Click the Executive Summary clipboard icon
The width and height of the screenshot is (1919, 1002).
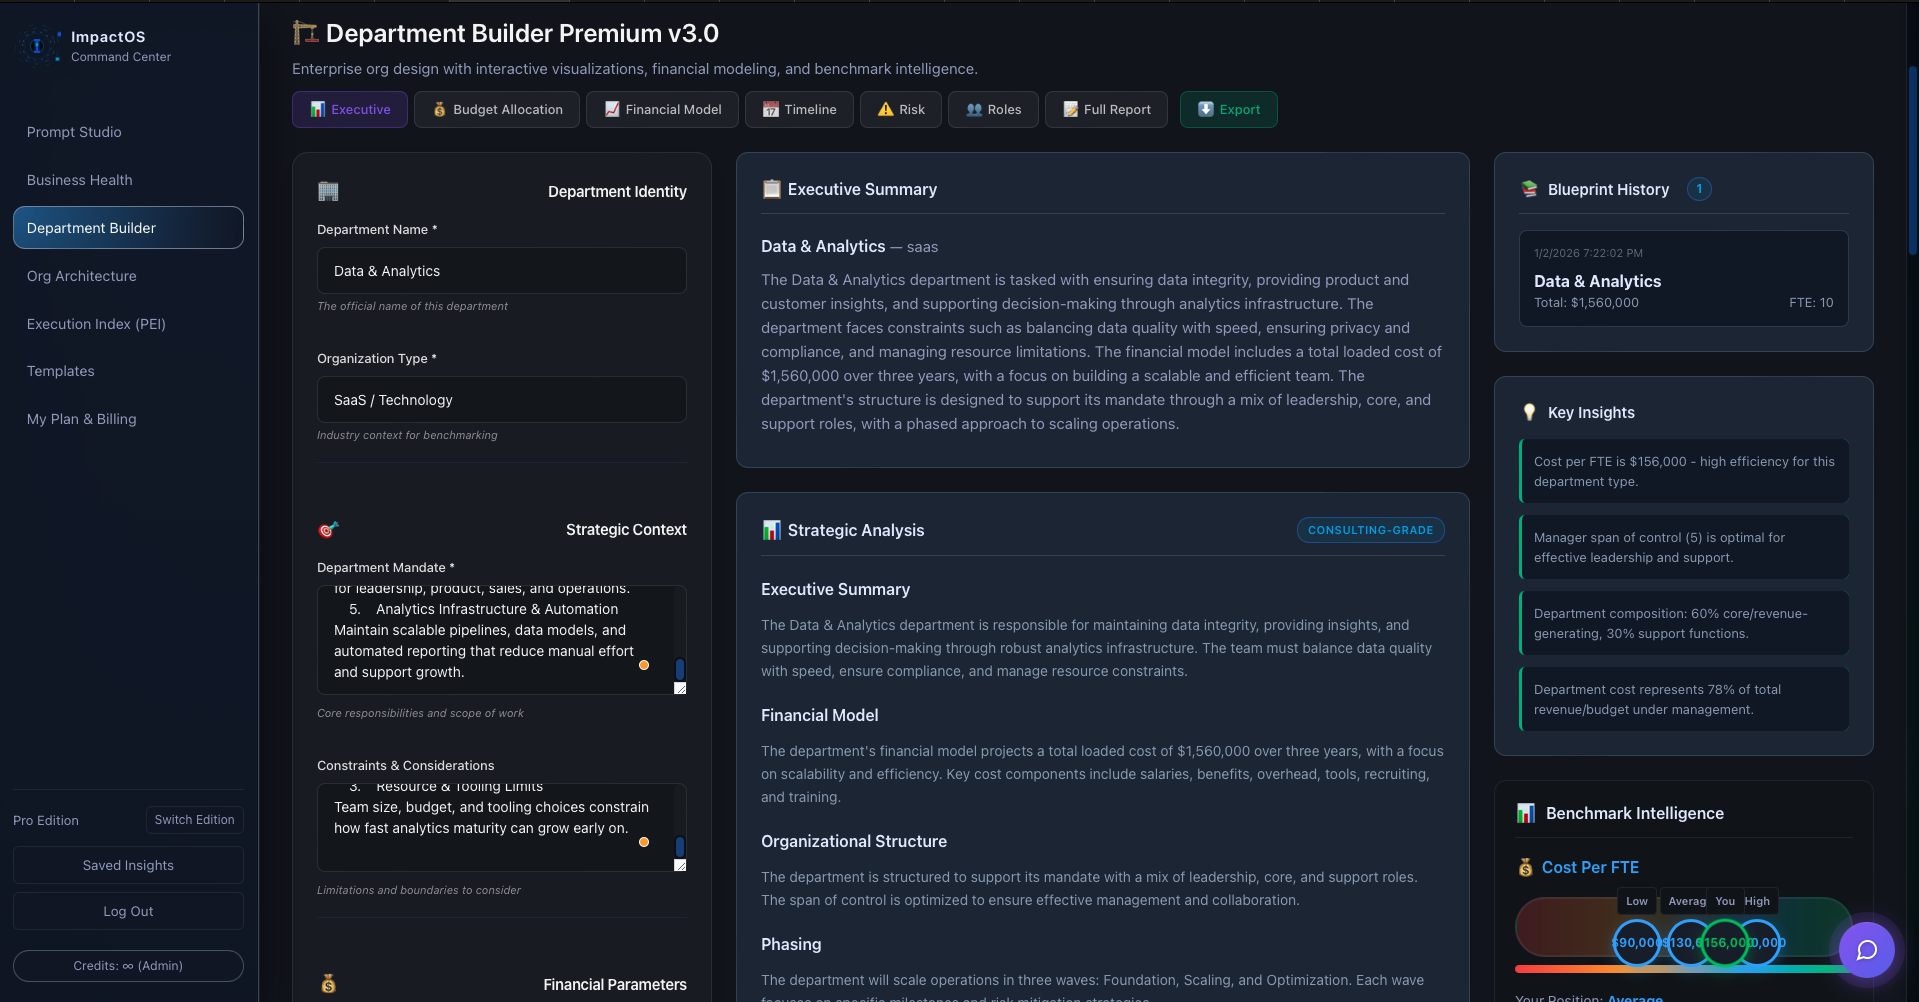(771, 188)
